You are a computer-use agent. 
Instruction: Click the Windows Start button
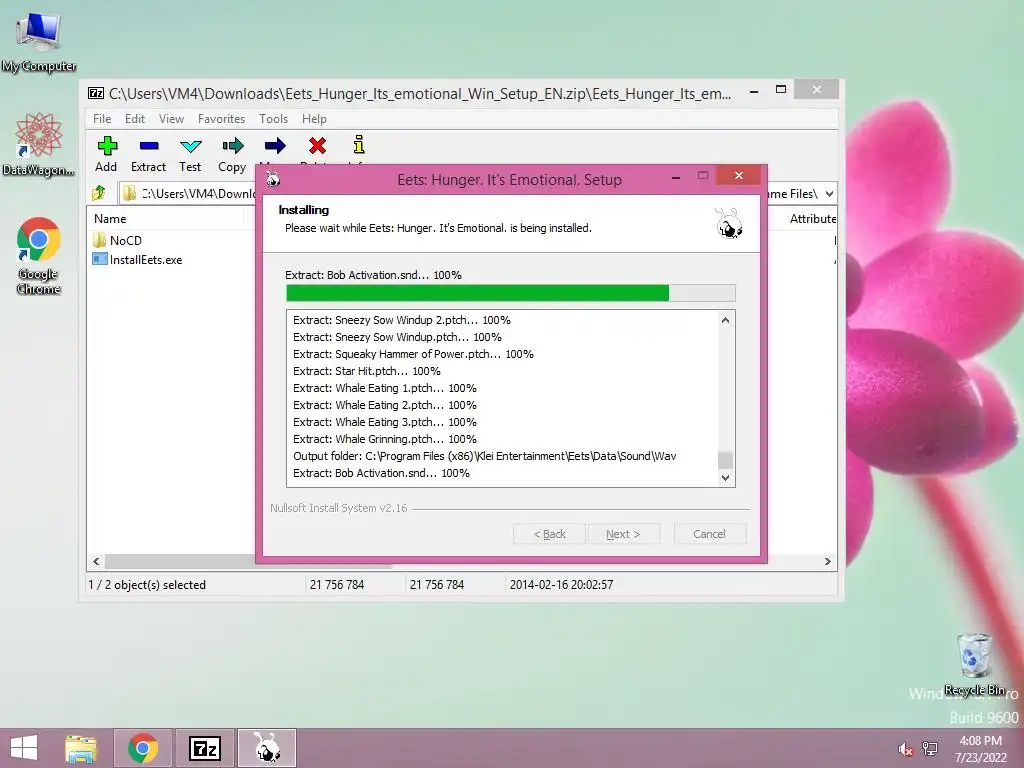24,748
